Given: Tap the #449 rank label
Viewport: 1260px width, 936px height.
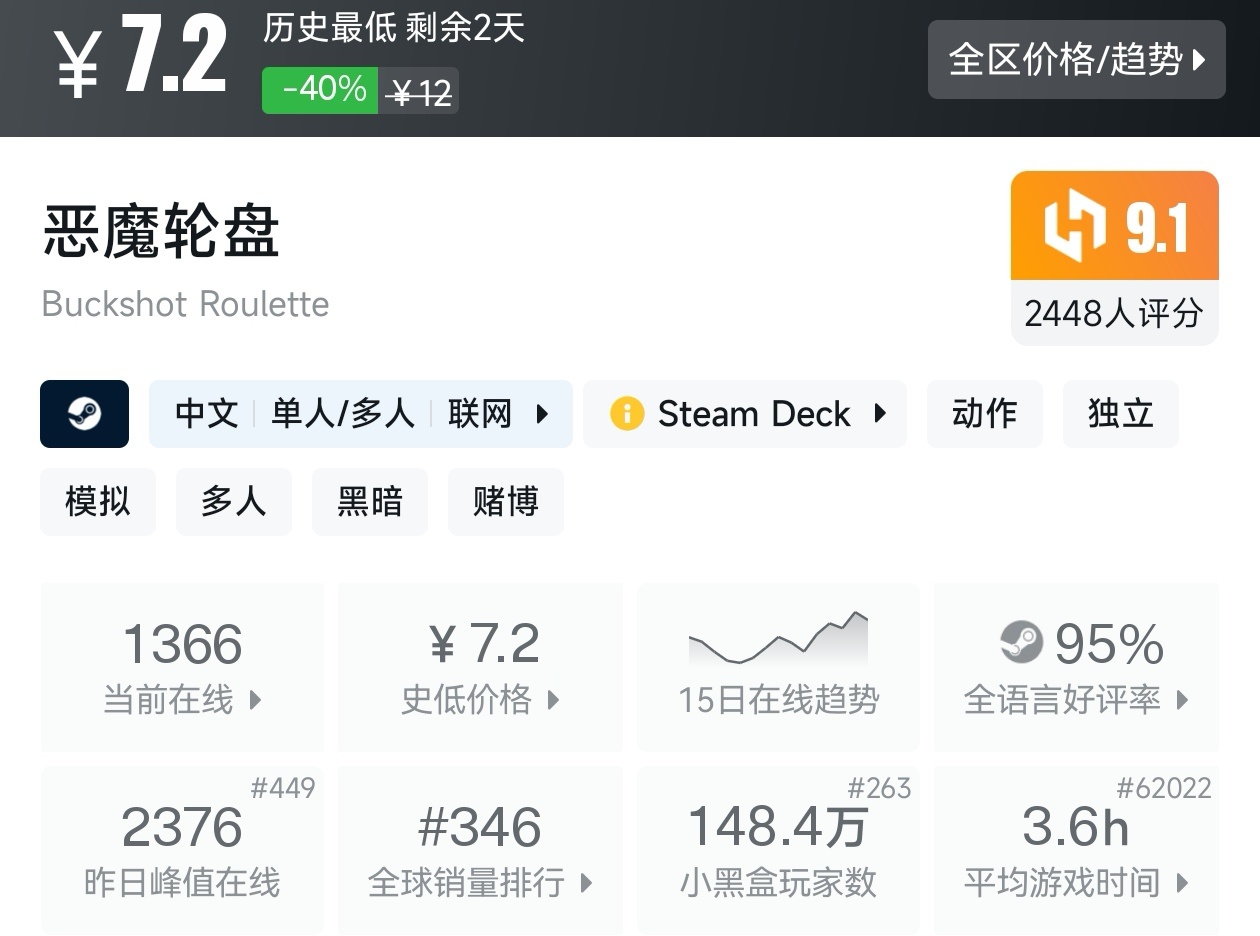Looking at the screenshot, I should 283,788.
